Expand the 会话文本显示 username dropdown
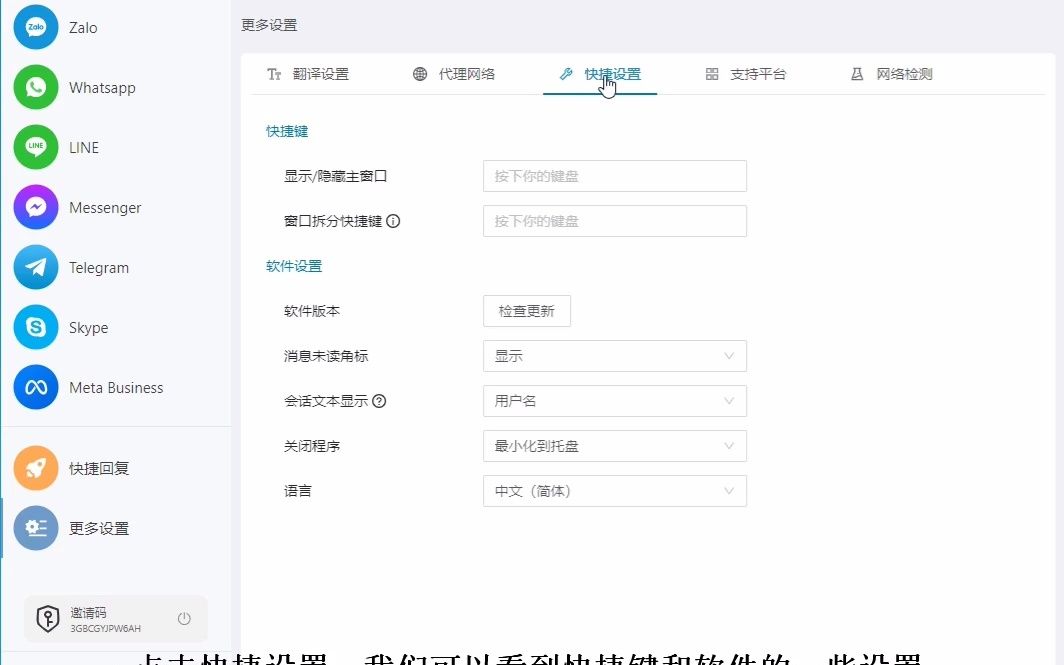The height and width of the screenshot is (665, 1064). [x=614, y=401]
